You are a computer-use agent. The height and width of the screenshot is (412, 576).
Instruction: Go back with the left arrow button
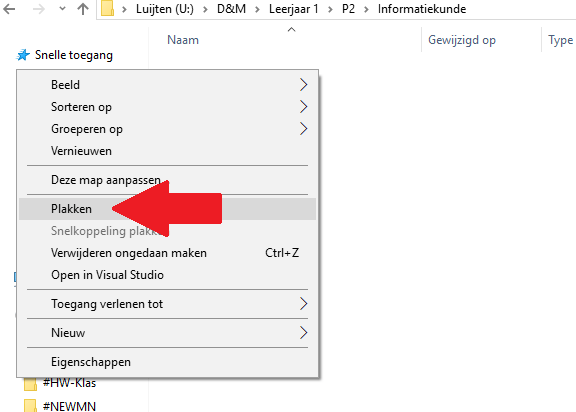coord(9,9)
